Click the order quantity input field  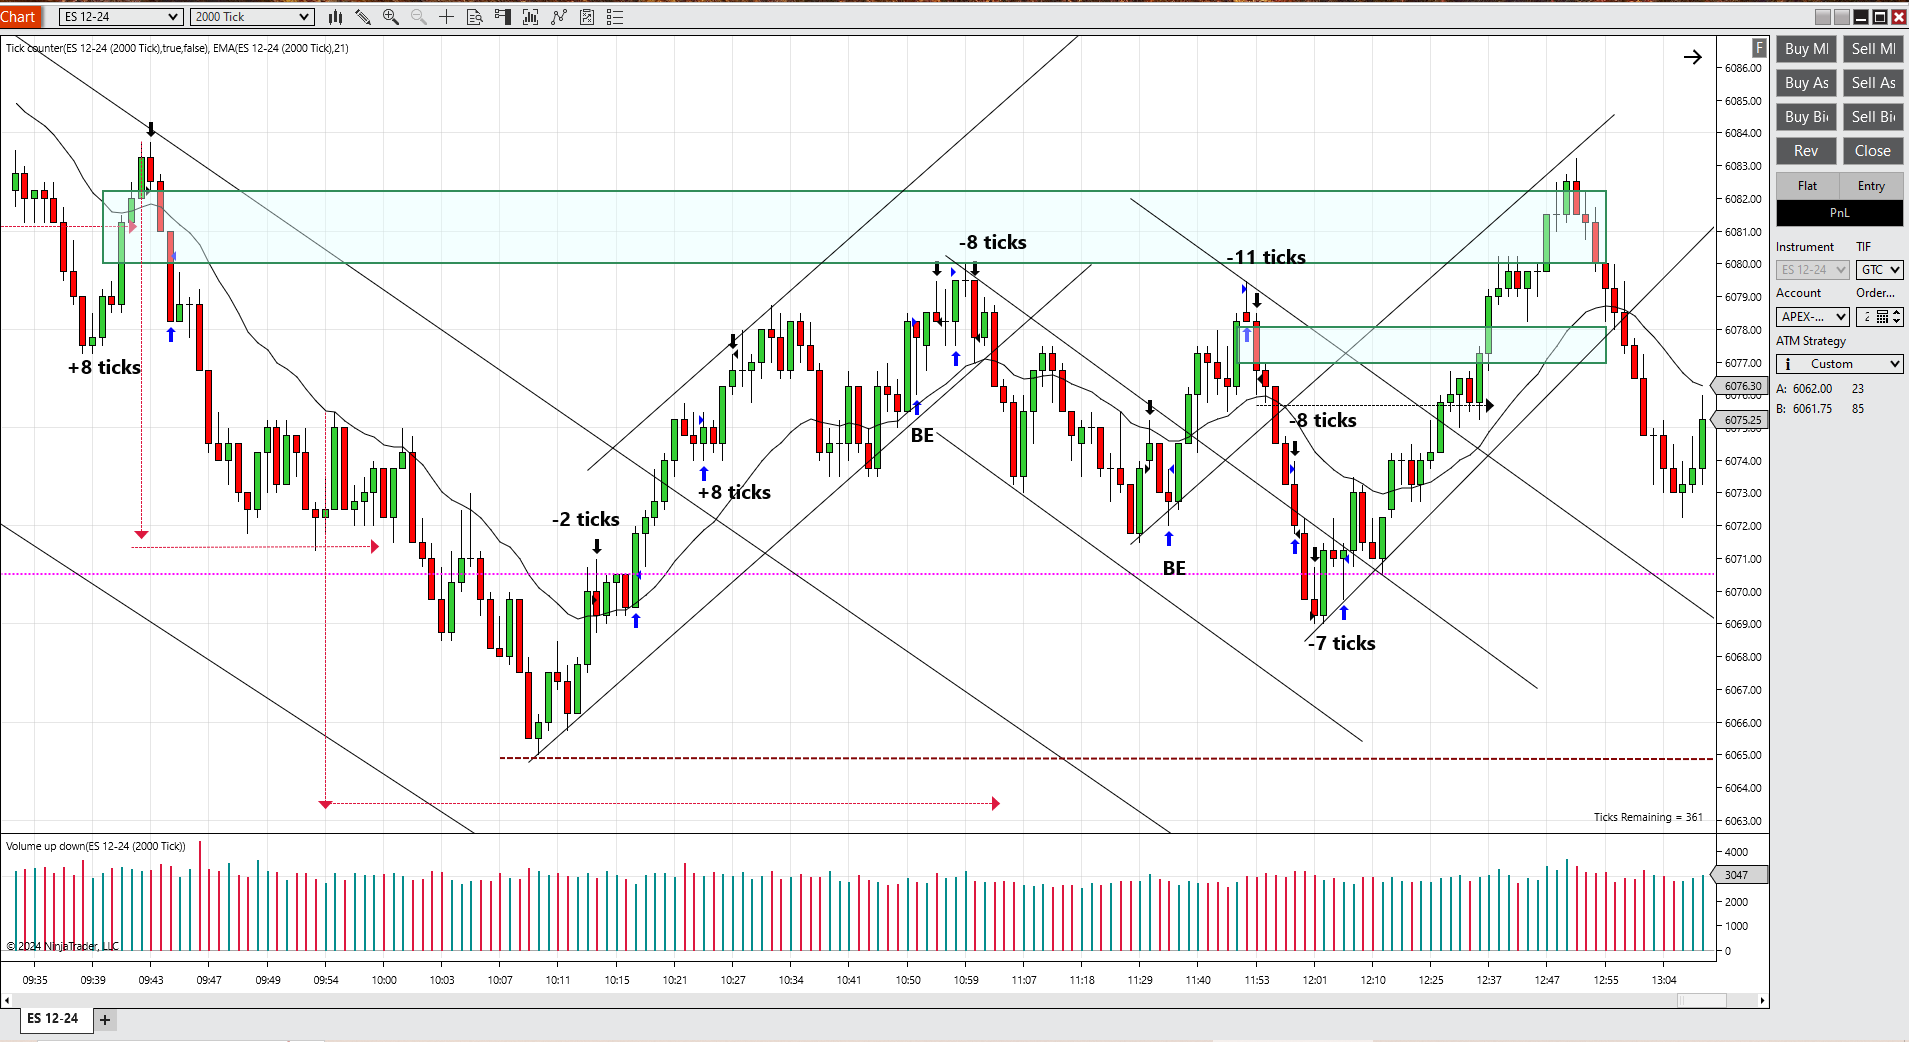1866,317
